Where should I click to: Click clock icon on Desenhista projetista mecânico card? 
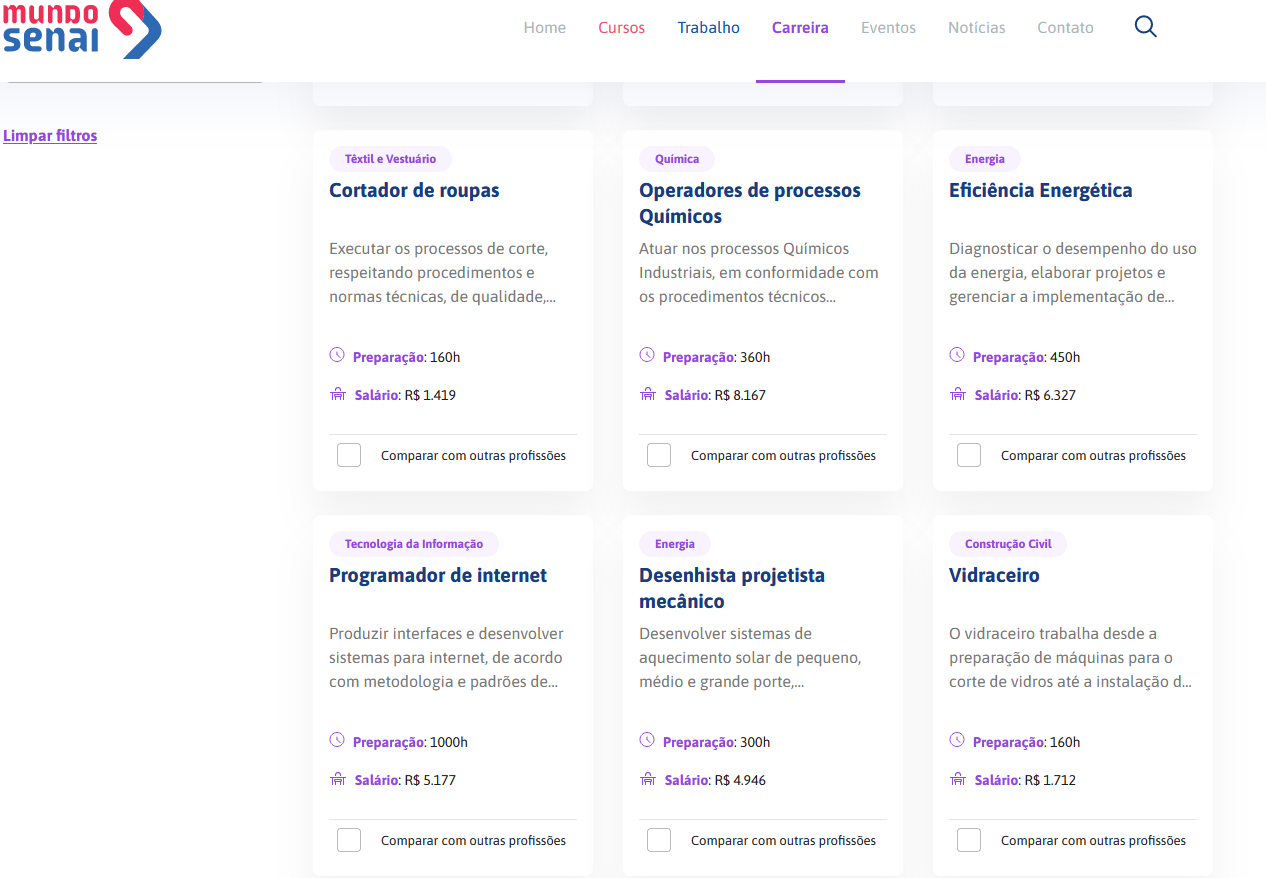(x=647, y=740)
